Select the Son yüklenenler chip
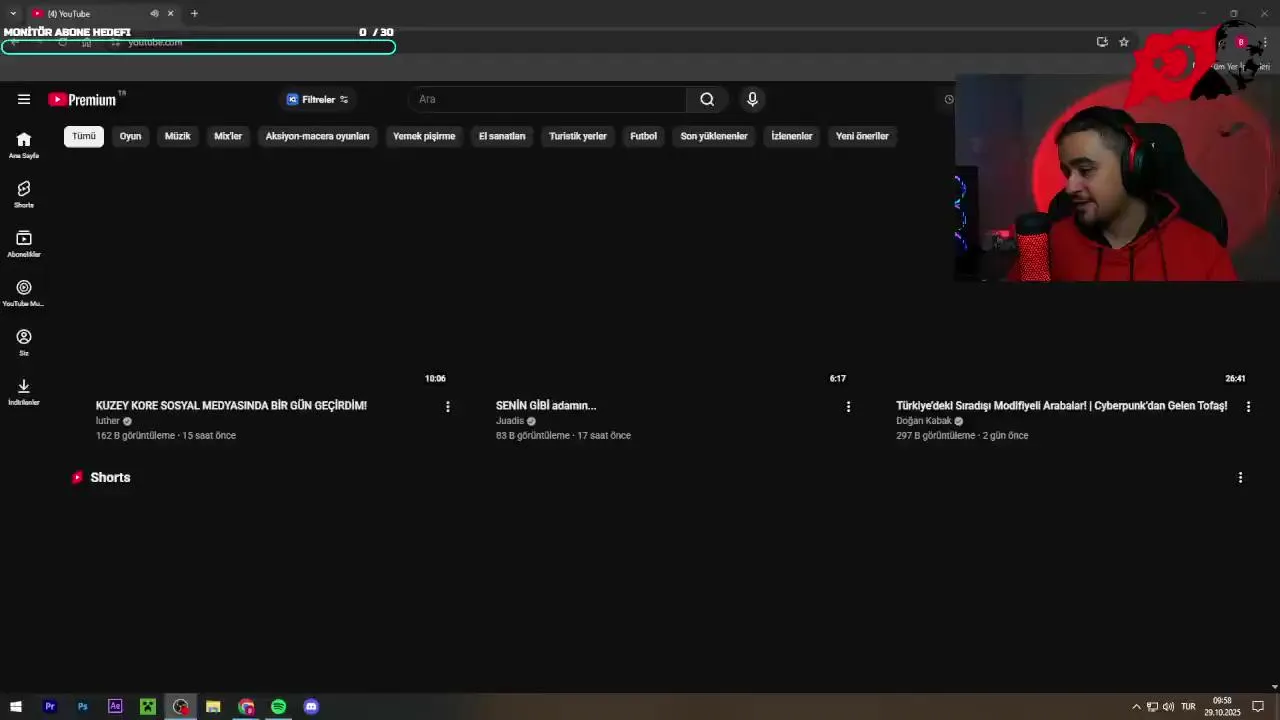Viewport: 1280px width, 720px height. pos(714,136)
